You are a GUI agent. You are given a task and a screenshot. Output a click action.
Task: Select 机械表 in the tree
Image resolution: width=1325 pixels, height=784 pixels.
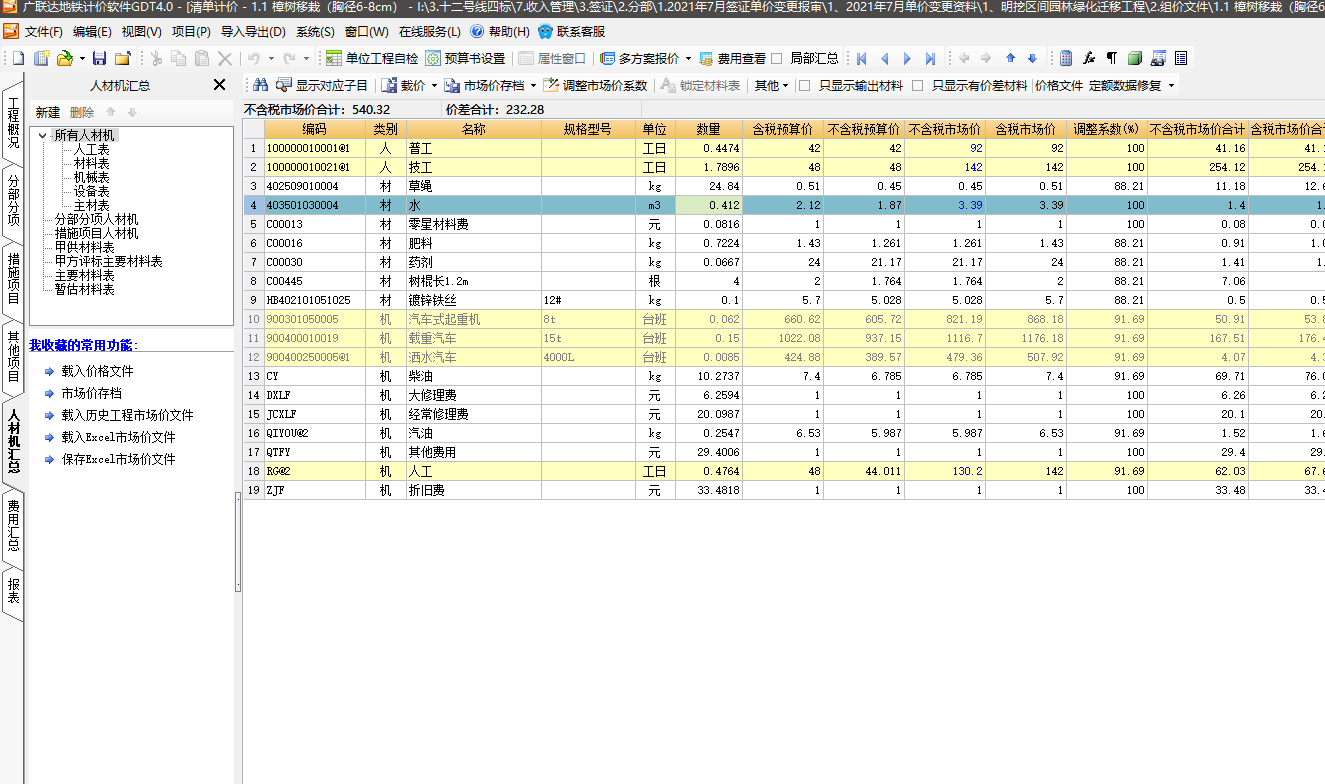coord(92,177)
